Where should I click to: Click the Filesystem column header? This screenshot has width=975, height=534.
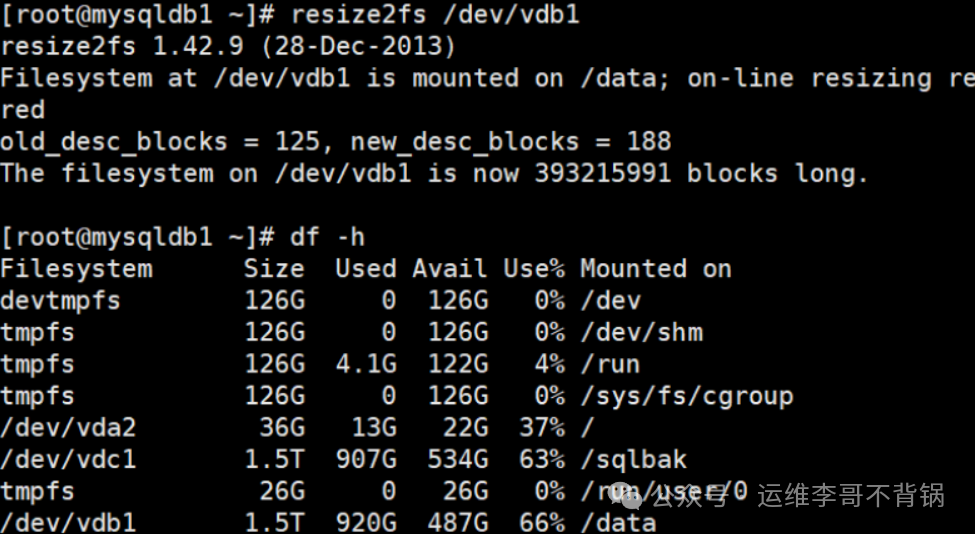76,269
